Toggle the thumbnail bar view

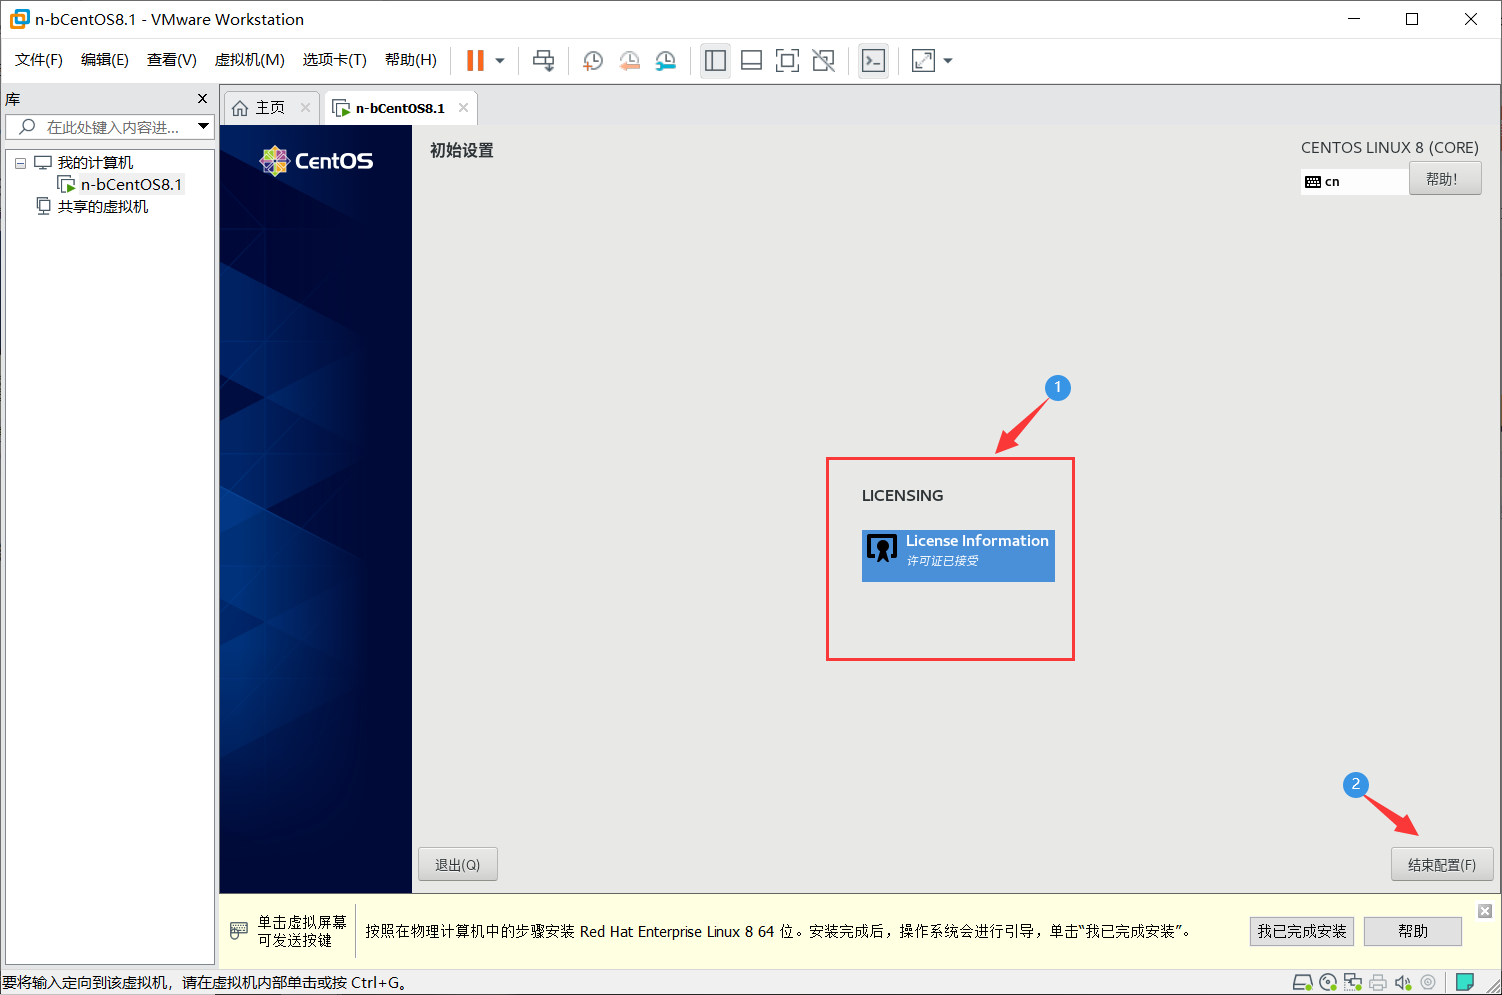coord(751,61)
